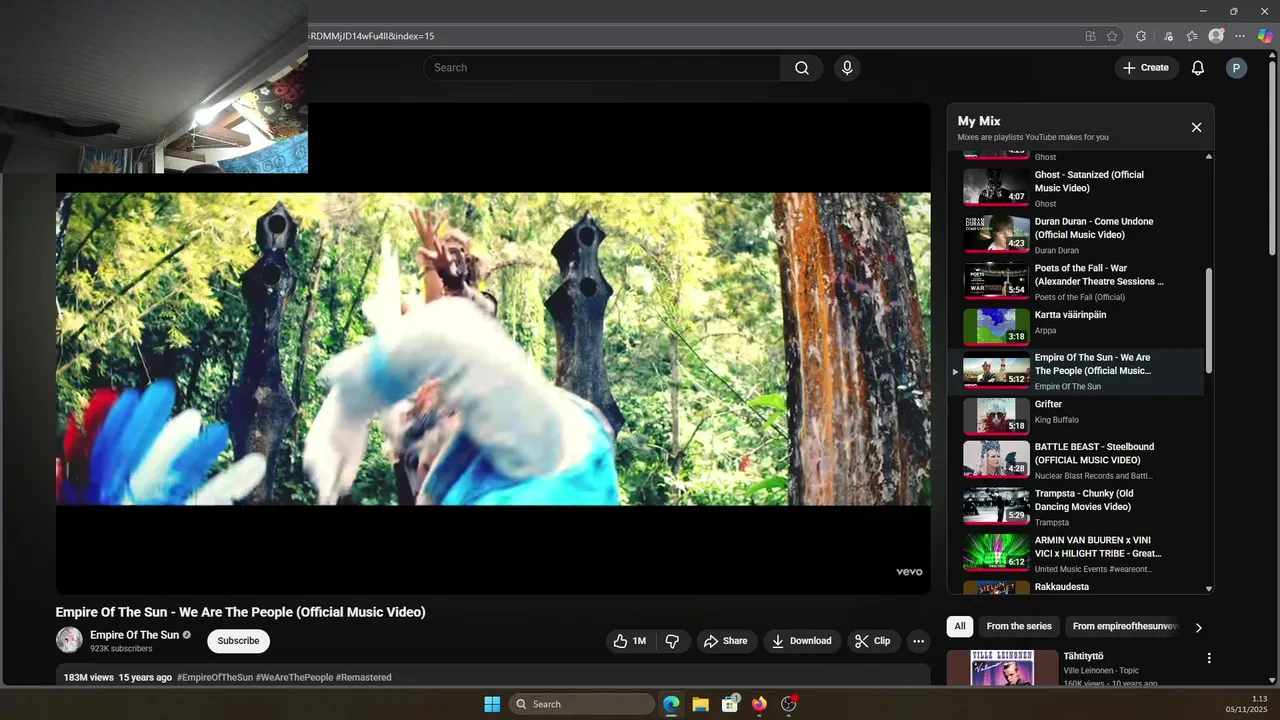The image size is (1280, 720).
Task: Close the My Mix playlist panel
Action: tap(1196, 127)
